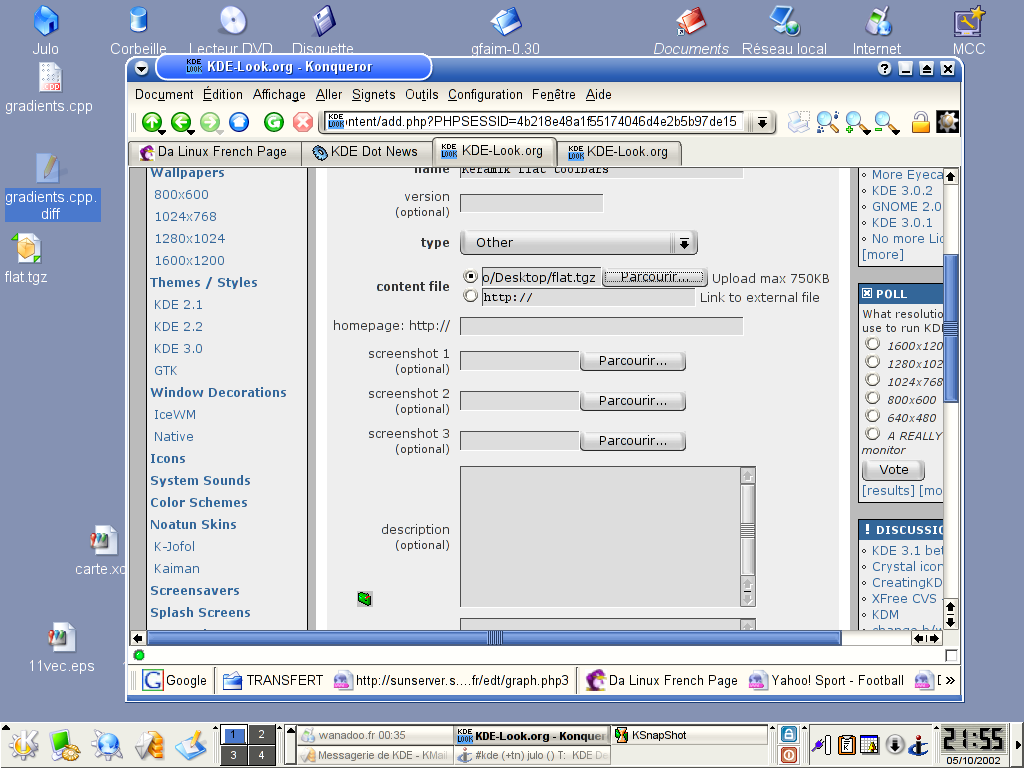1024x768 pixels.
Task: Open Google bookmark in toolbar
Action: [175, 680]
